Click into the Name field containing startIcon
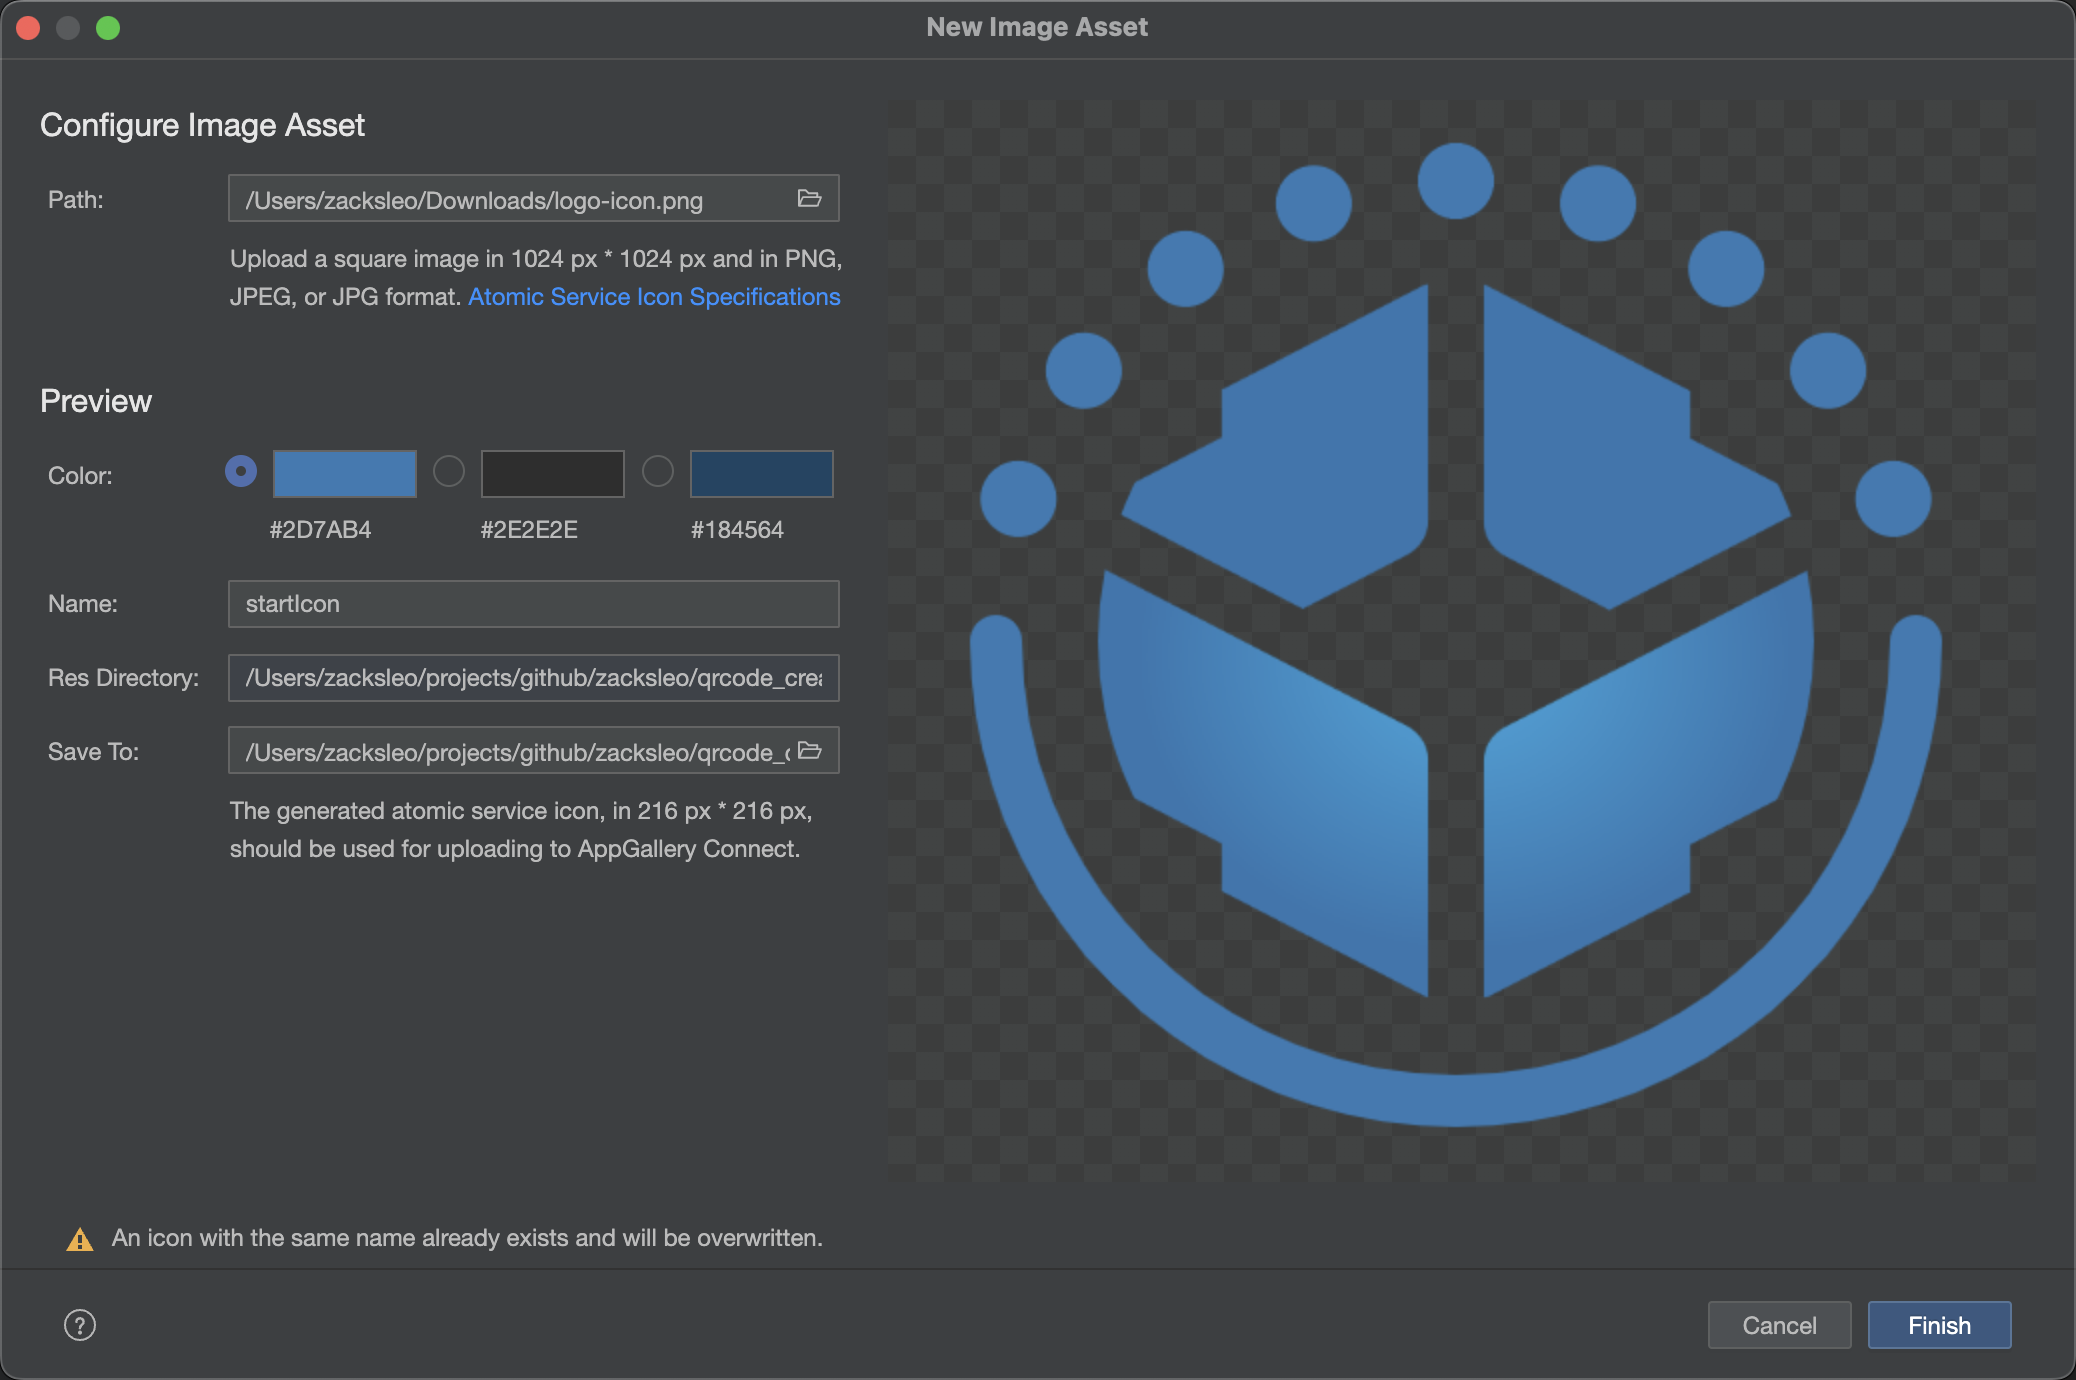The height and width of the screenshot is (1380, 2076). tap(533, 604)
